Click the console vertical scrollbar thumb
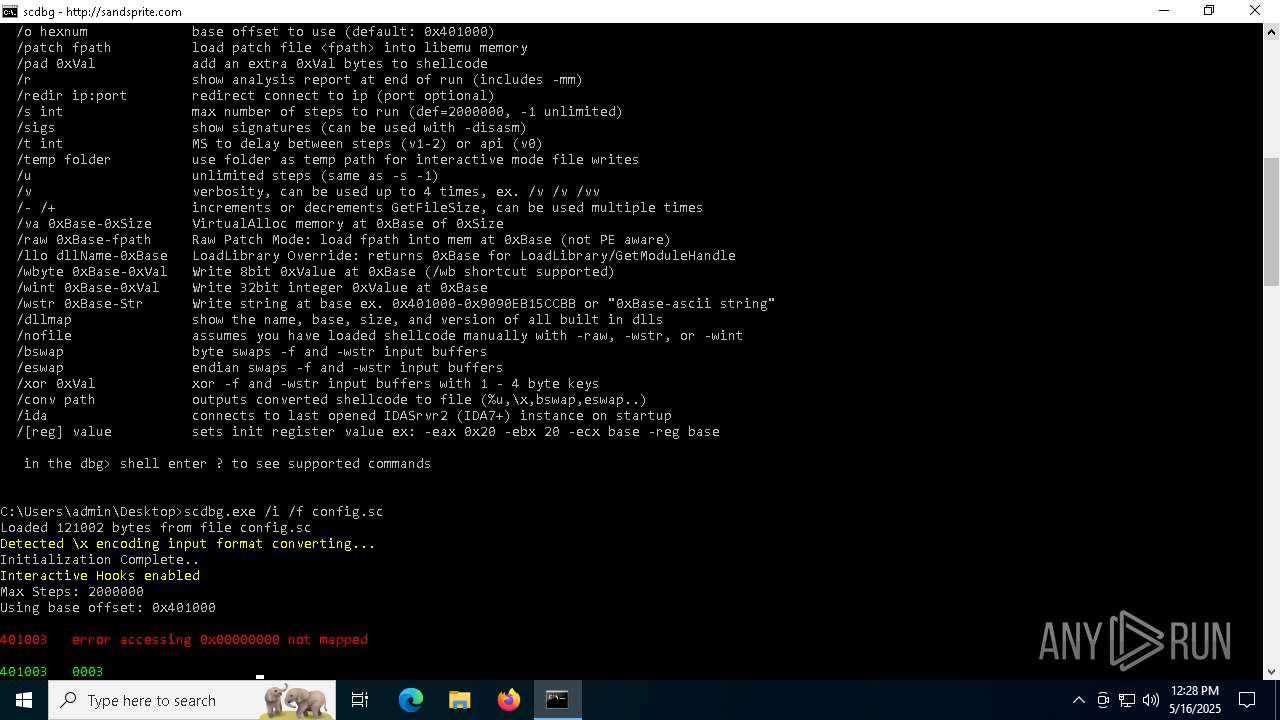The image size is (1280, 720). (1271, 221)
